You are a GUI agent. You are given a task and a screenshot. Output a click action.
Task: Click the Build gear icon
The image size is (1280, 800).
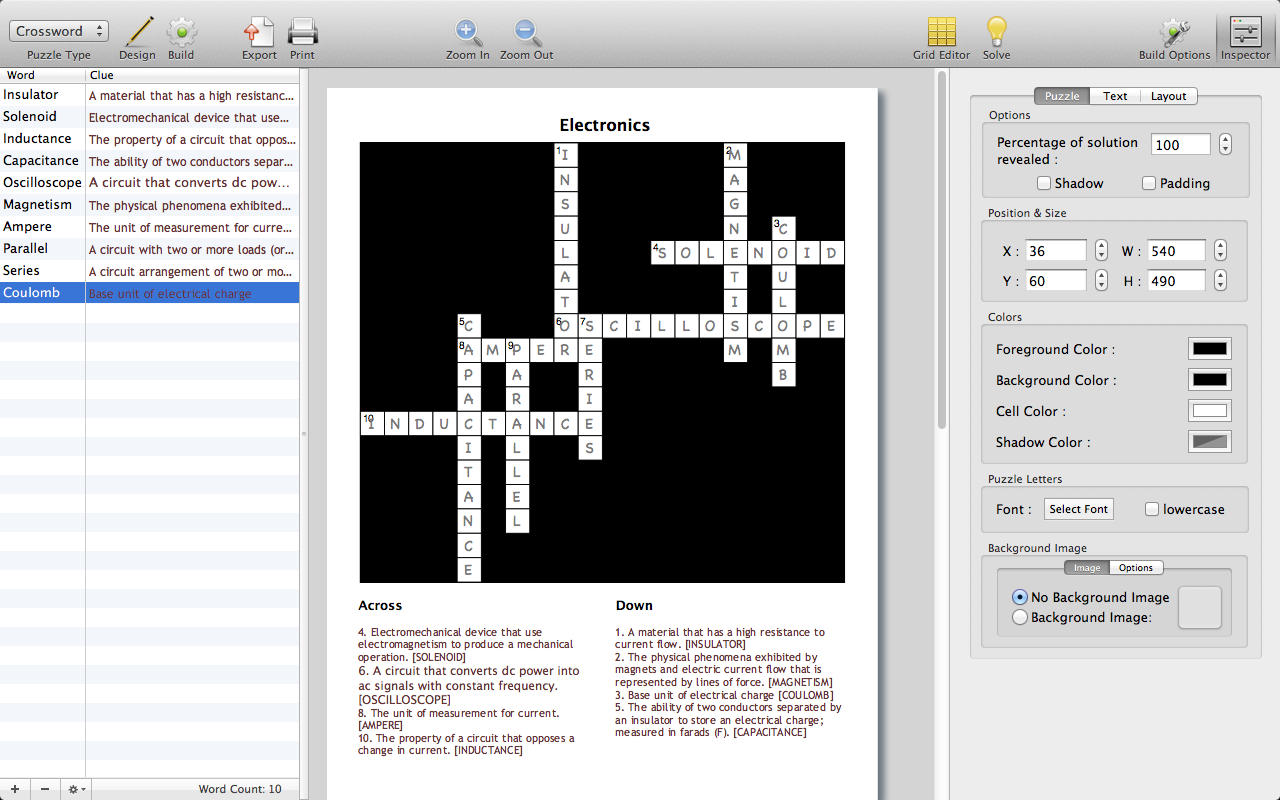click(x=181, y=32)
